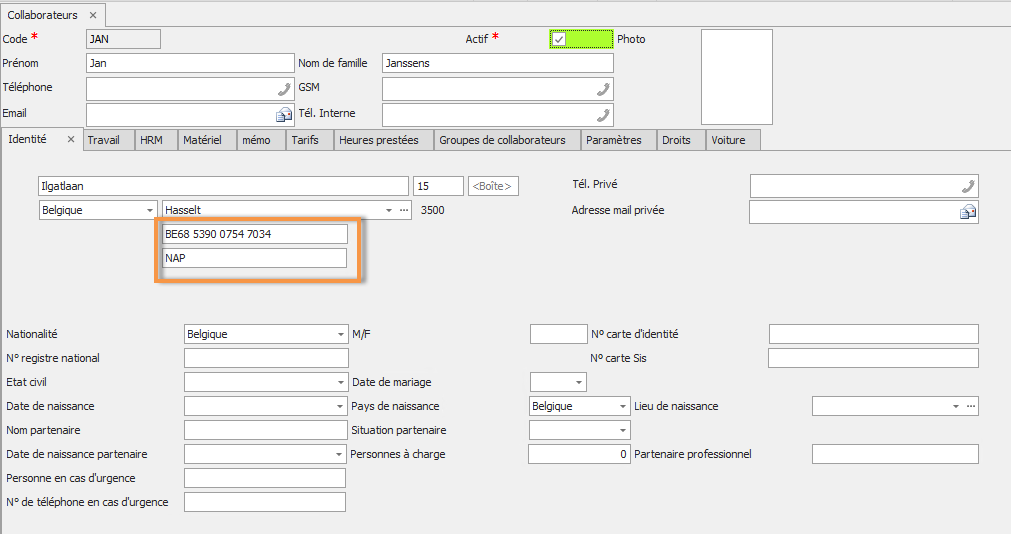The image size is (1011, 534).
Task: Open the Groupes de collaborateurs tab
Action: [507, 140]
